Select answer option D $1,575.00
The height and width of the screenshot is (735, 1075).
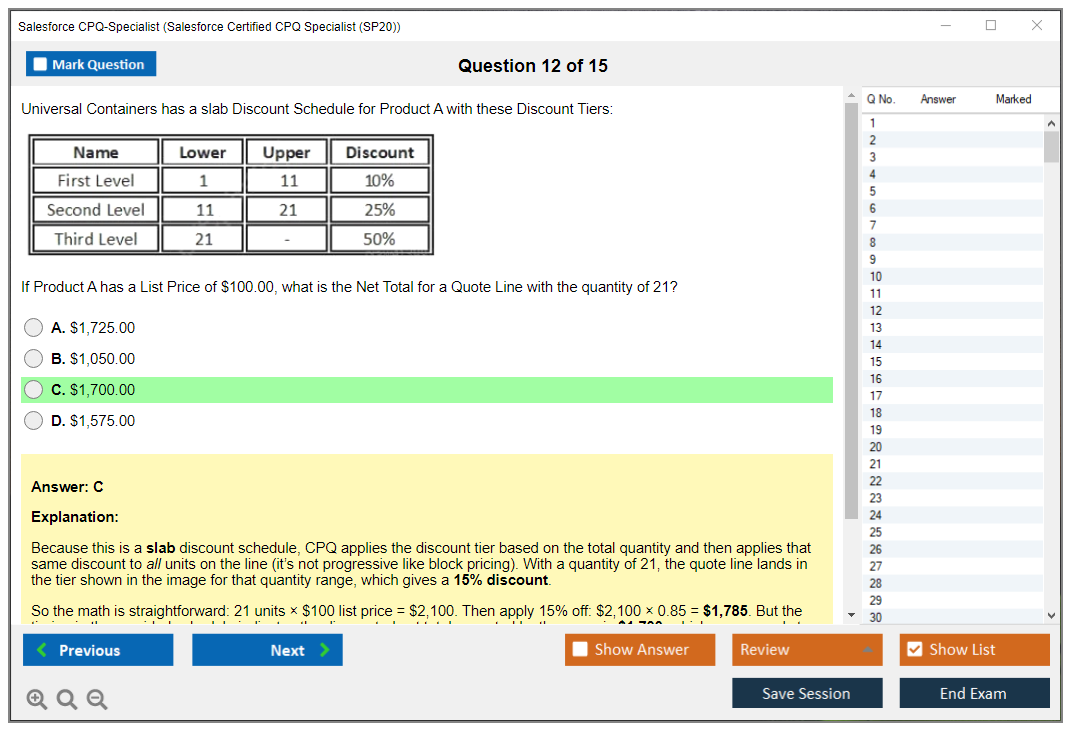pos(34,421)
